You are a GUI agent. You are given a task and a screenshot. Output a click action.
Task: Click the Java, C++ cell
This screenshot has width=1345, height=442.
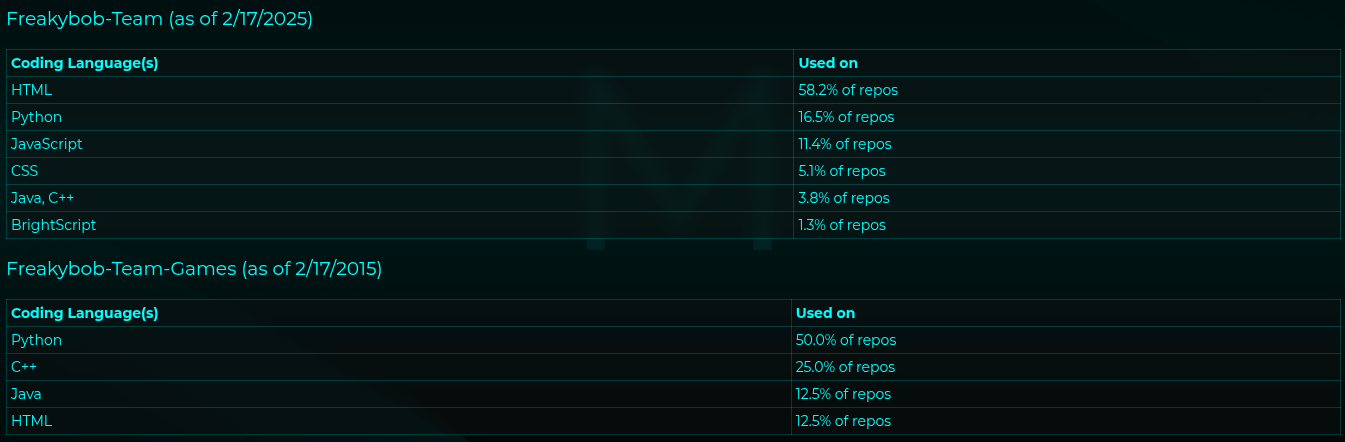pyautogui.click(x=42, y=198)
